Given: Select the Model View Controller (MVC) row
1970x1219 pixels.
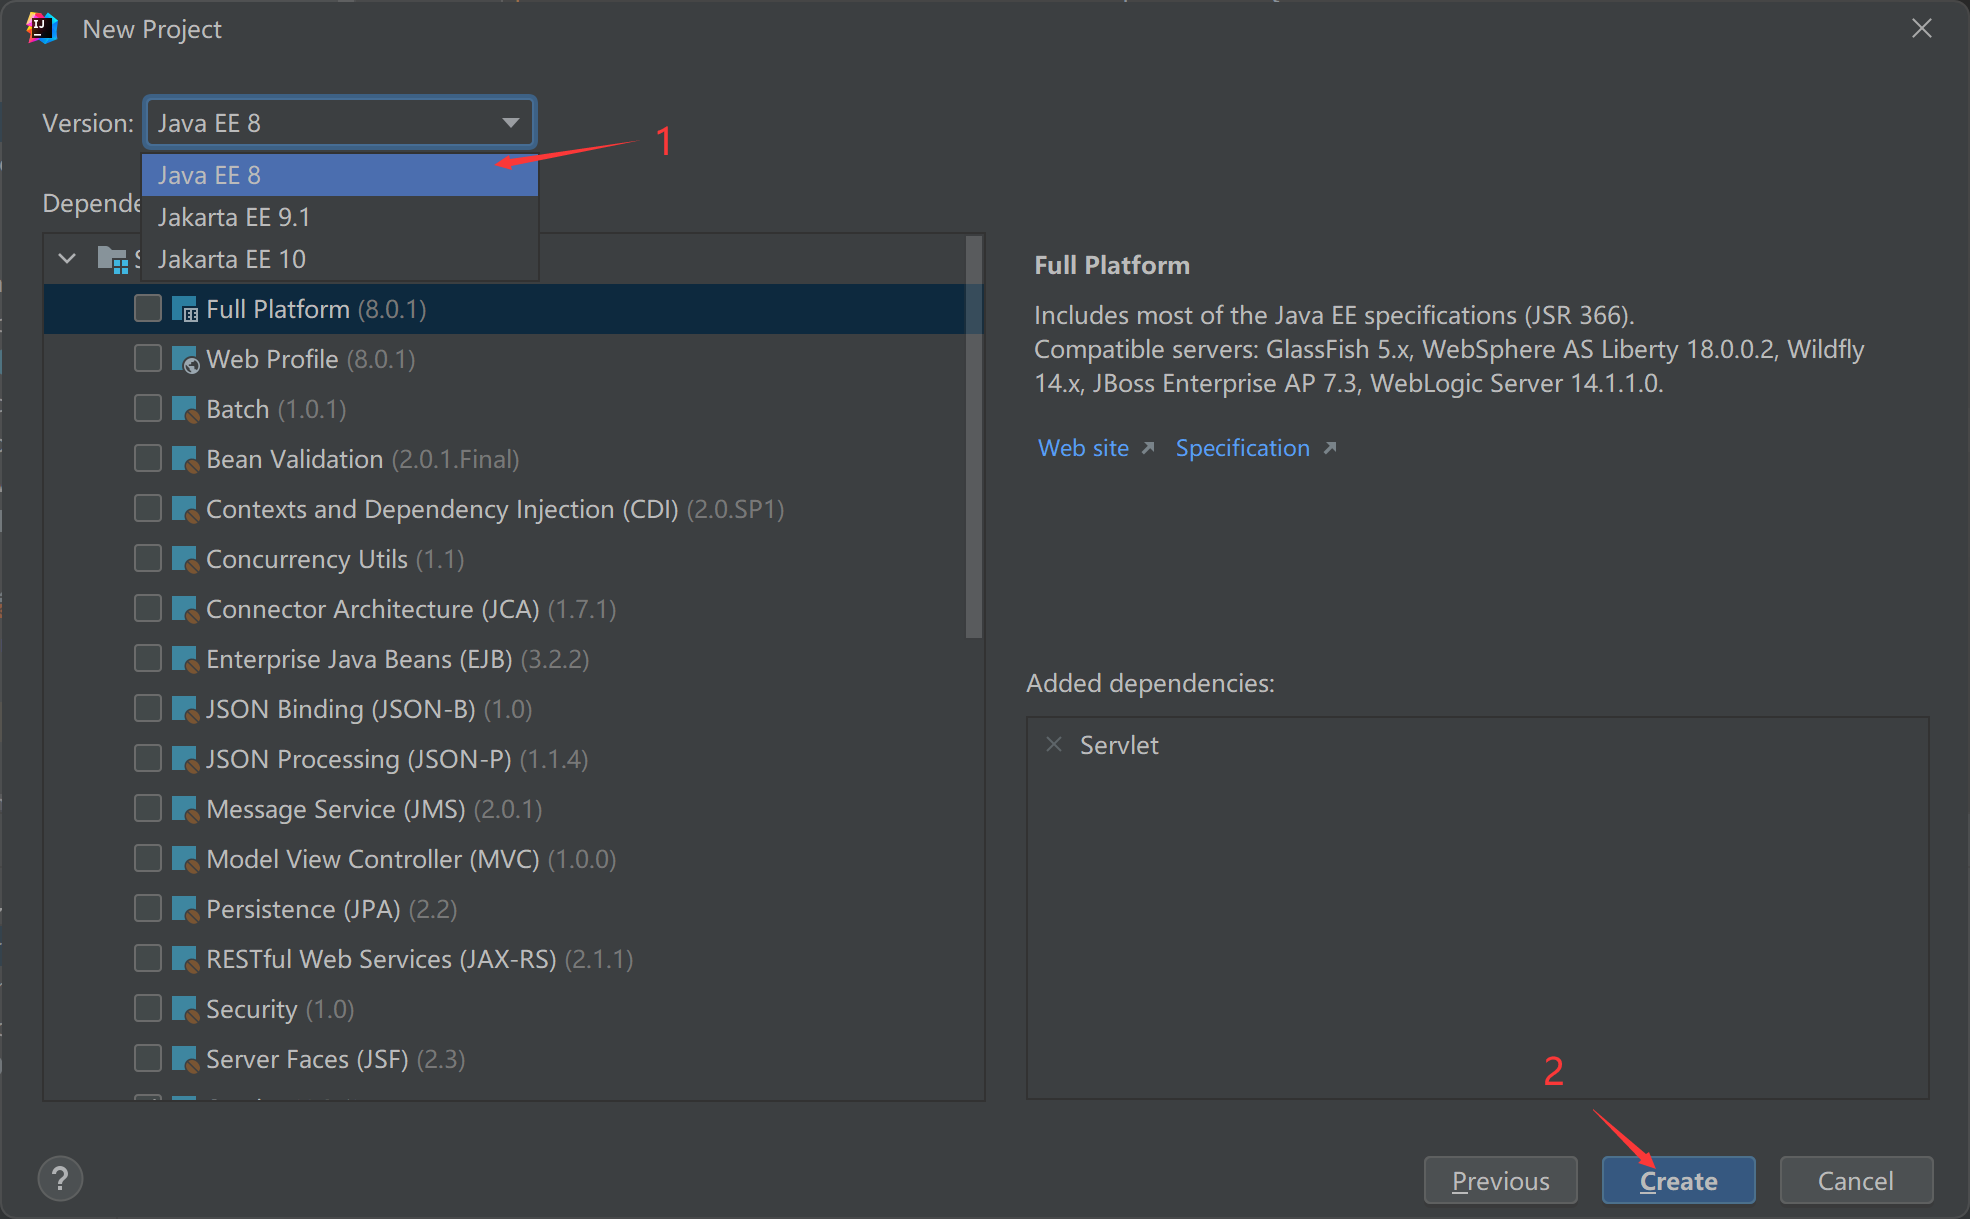Looking at the screenshot, I should click(x=505, y=859).
